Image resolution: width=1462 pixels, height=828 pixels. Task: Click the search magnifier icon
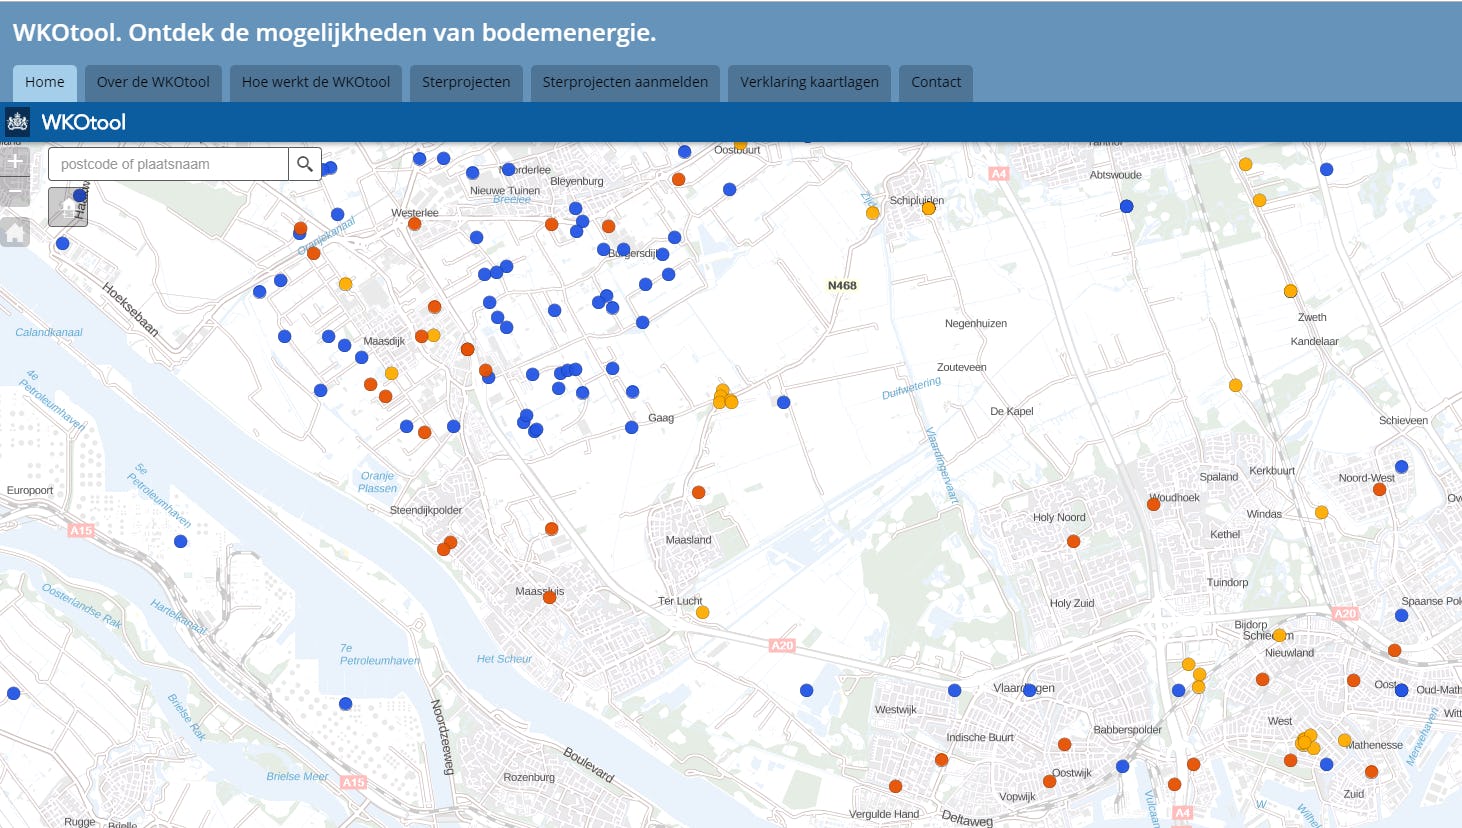[305, 164]
